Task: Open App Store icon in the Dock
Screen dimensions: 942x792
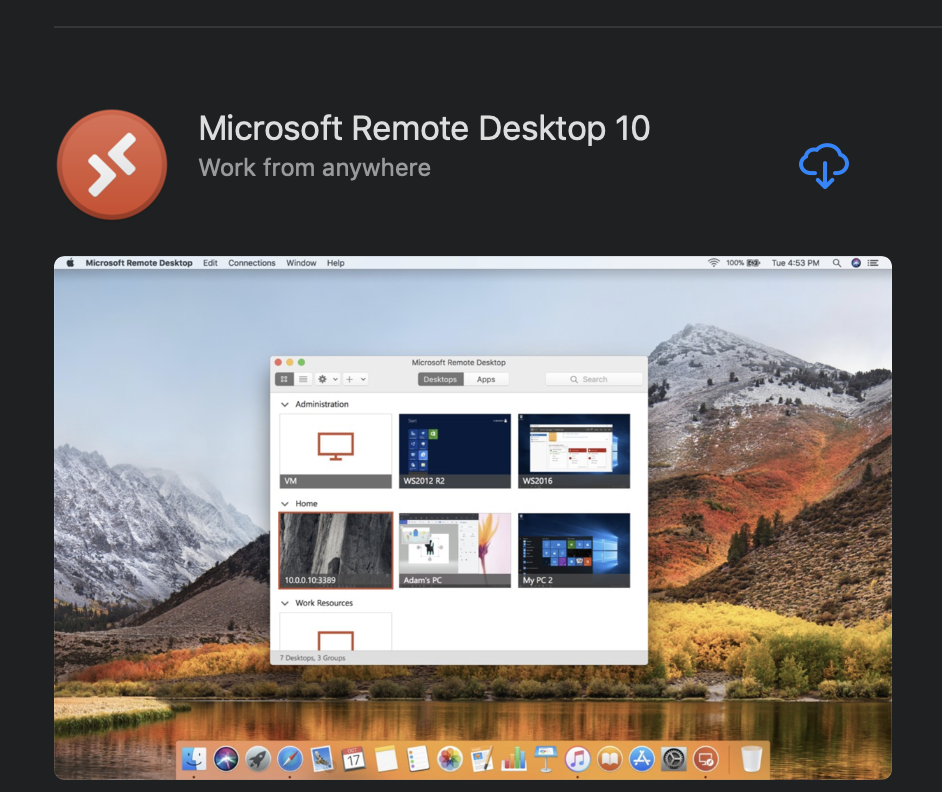Action: (x=642, y=759)
